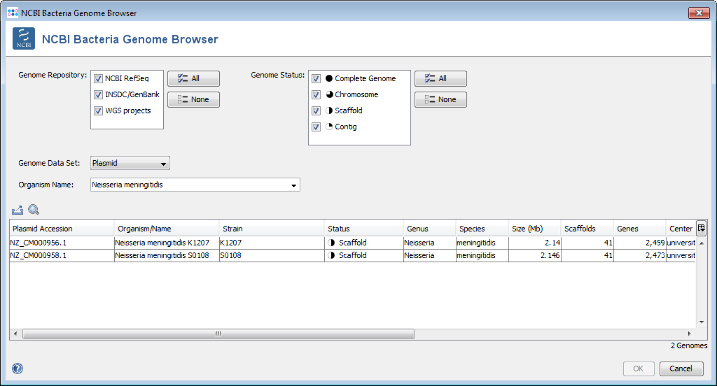Sort by Size (Mb) column header

[x=535, y=228]
